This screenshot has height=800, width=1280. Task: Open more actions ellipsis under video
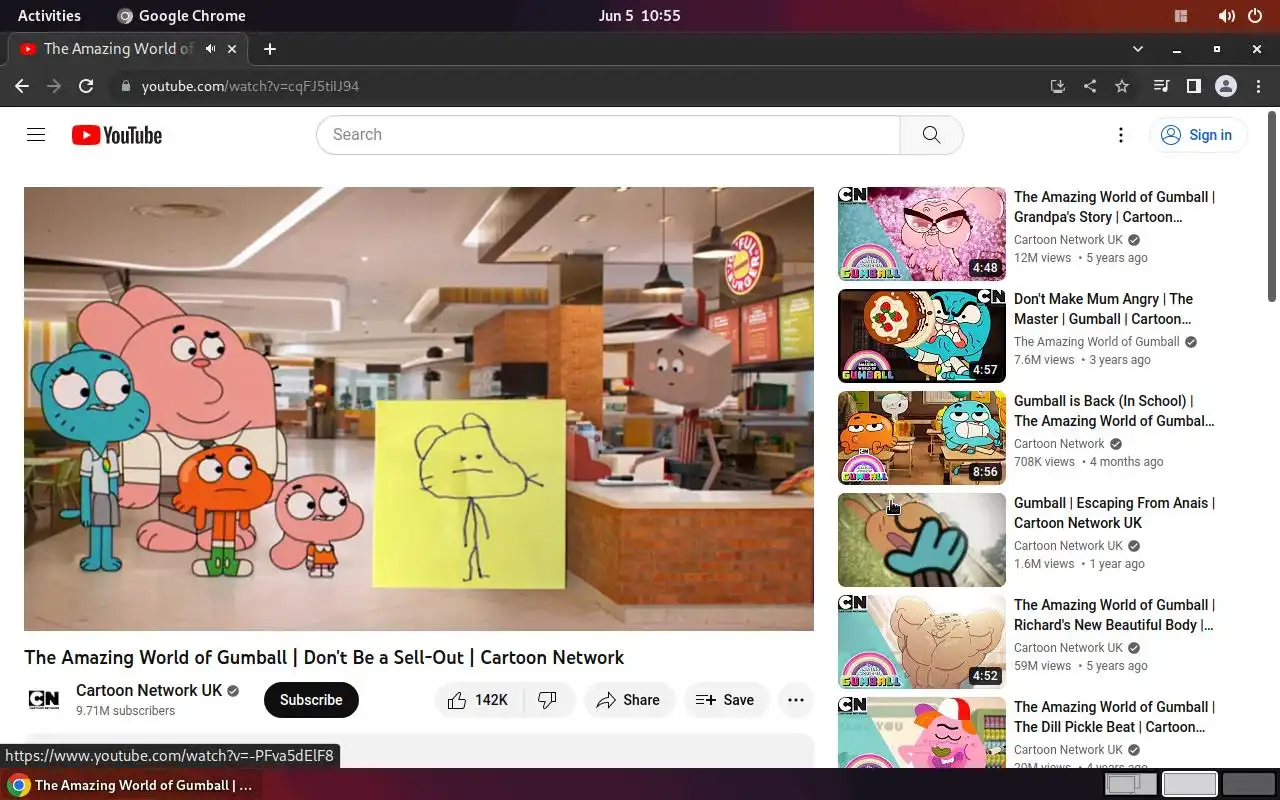[796, 700]
